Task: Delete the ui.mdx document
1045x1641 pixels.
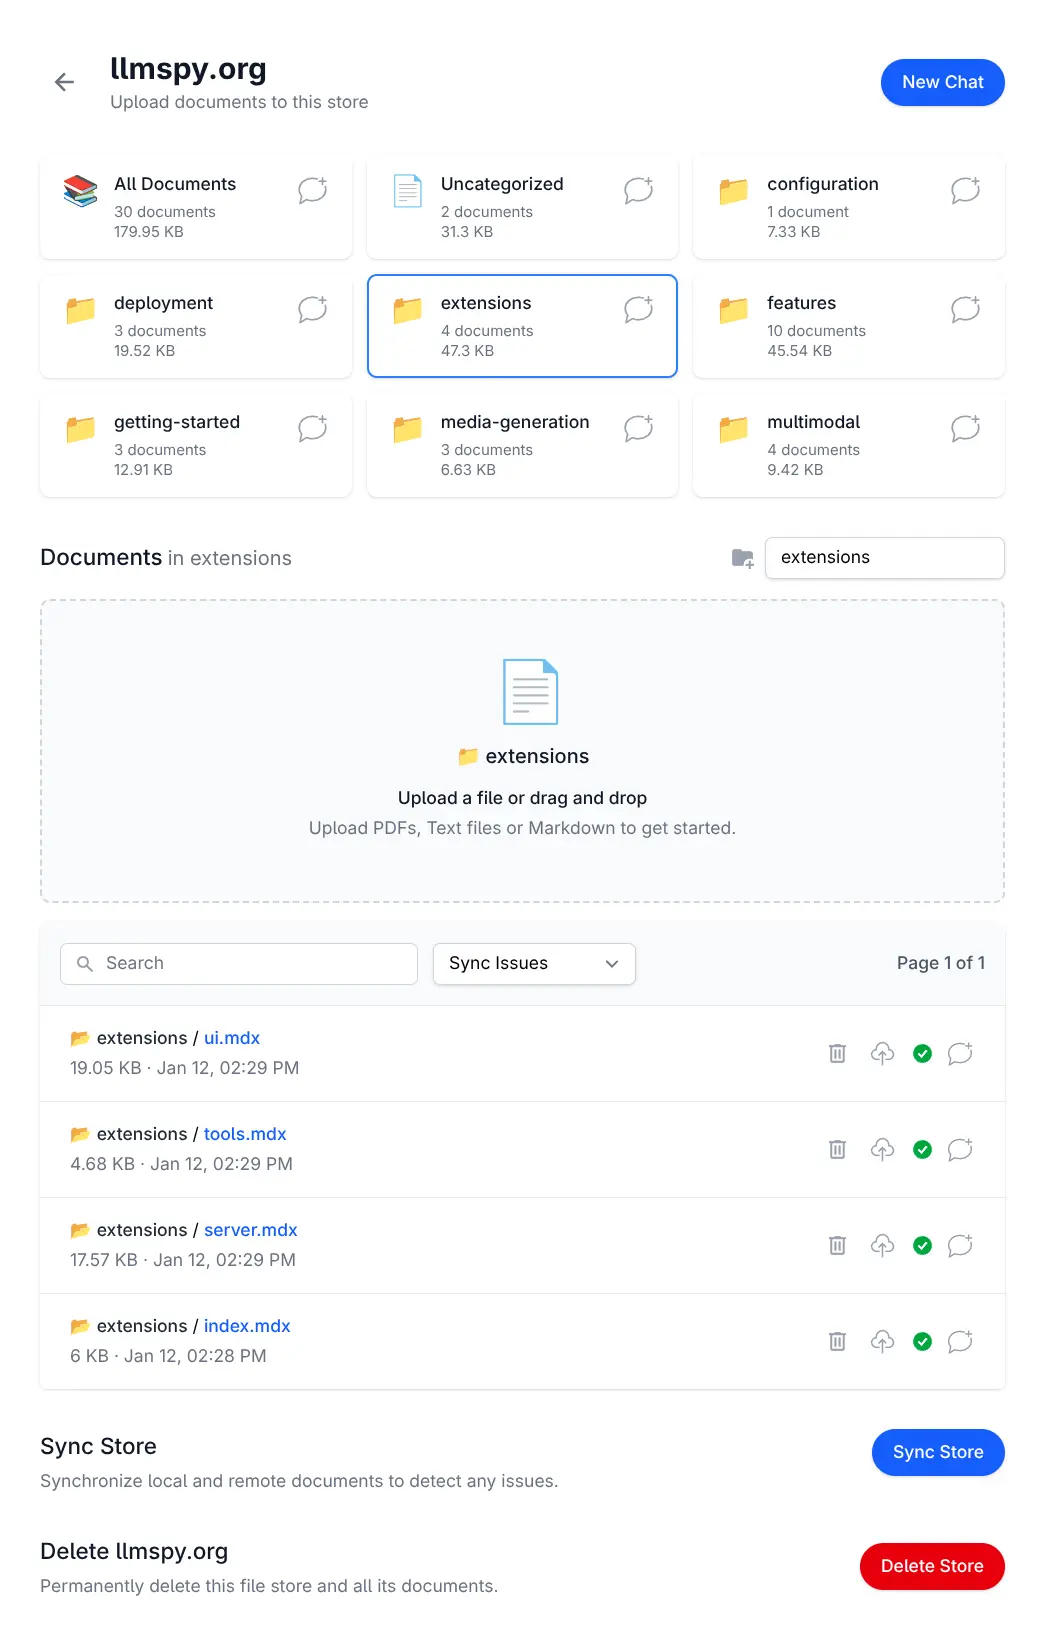Action: click(x=837, y=1053)
